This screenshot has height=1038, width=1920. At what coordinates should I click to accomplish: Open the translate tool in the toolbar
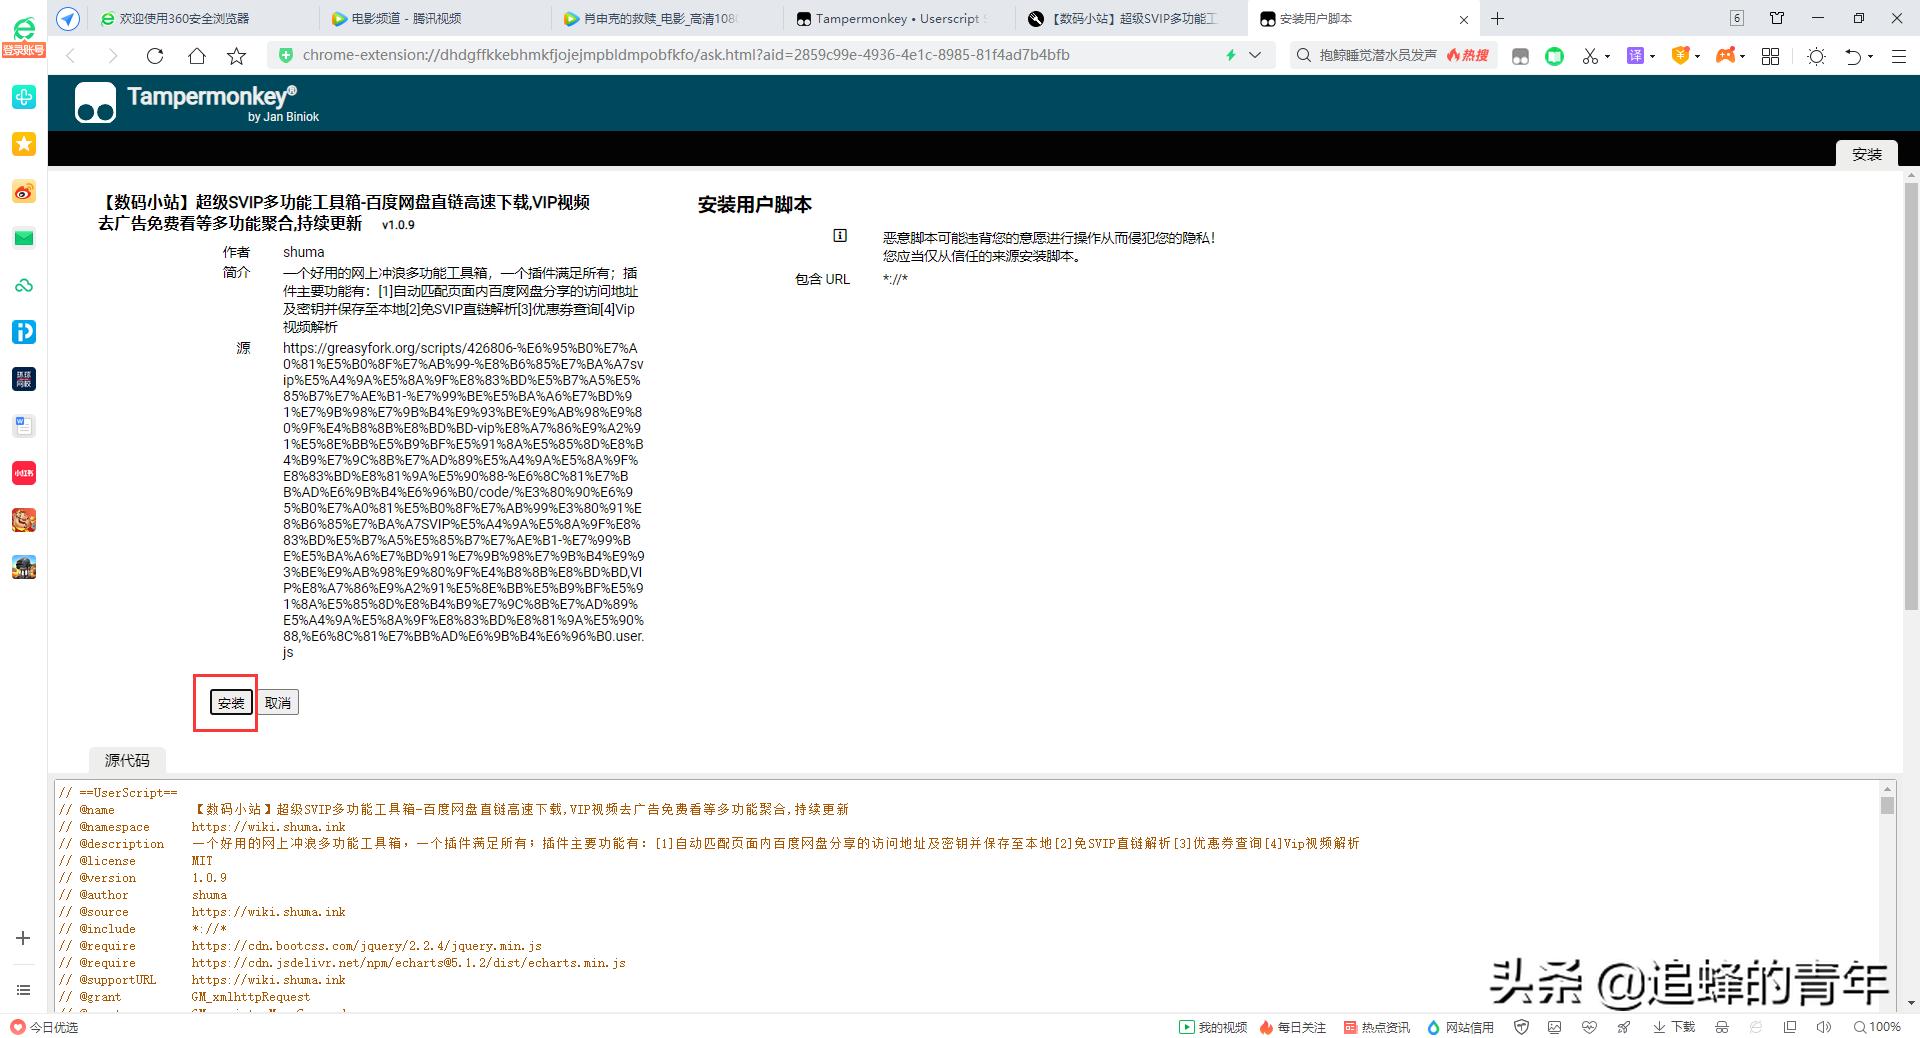1634,56
